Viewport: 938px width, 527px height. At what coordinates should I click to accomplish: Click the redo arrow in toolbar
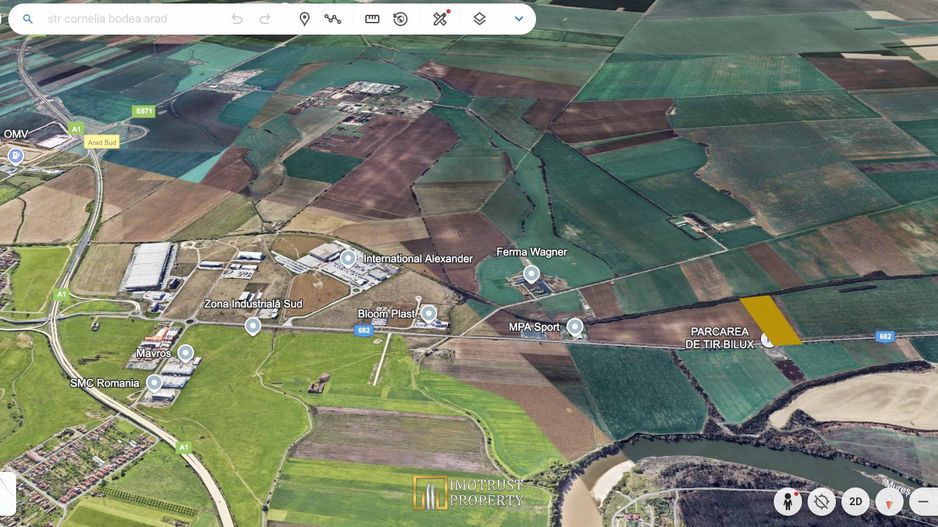click(265, 19)
